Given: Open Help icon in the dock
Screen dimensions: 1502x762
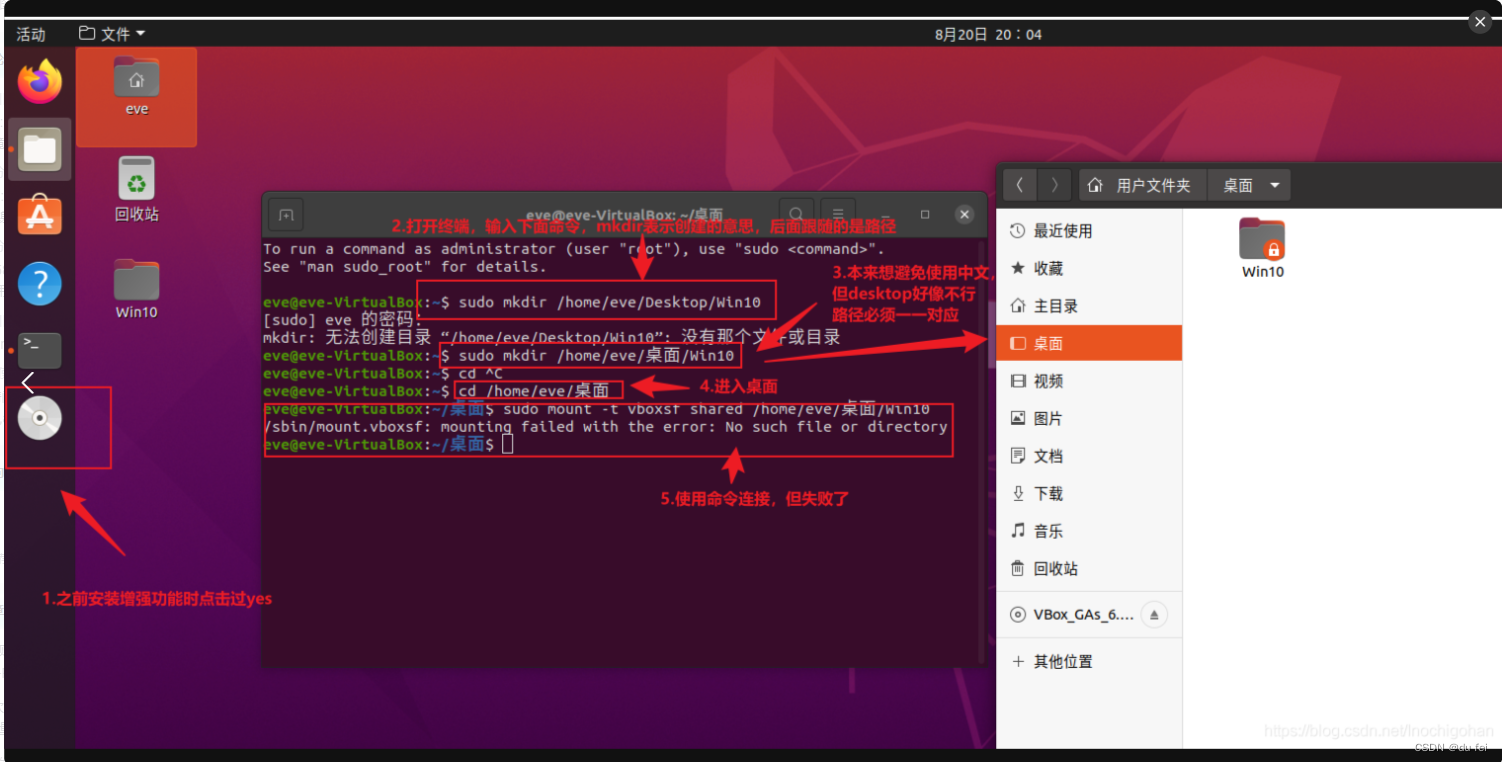Looking at the screenshot, I should [40, 284].
